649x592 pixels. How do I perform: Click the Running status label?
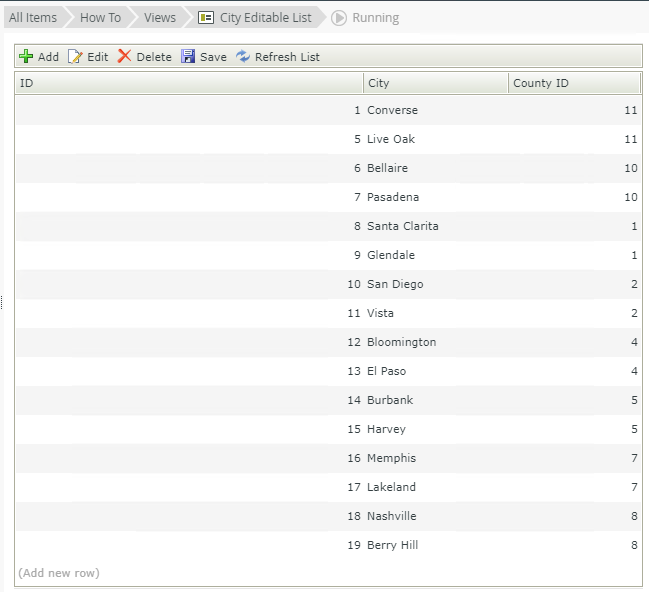pyautogui.click(x=375, y=18)
